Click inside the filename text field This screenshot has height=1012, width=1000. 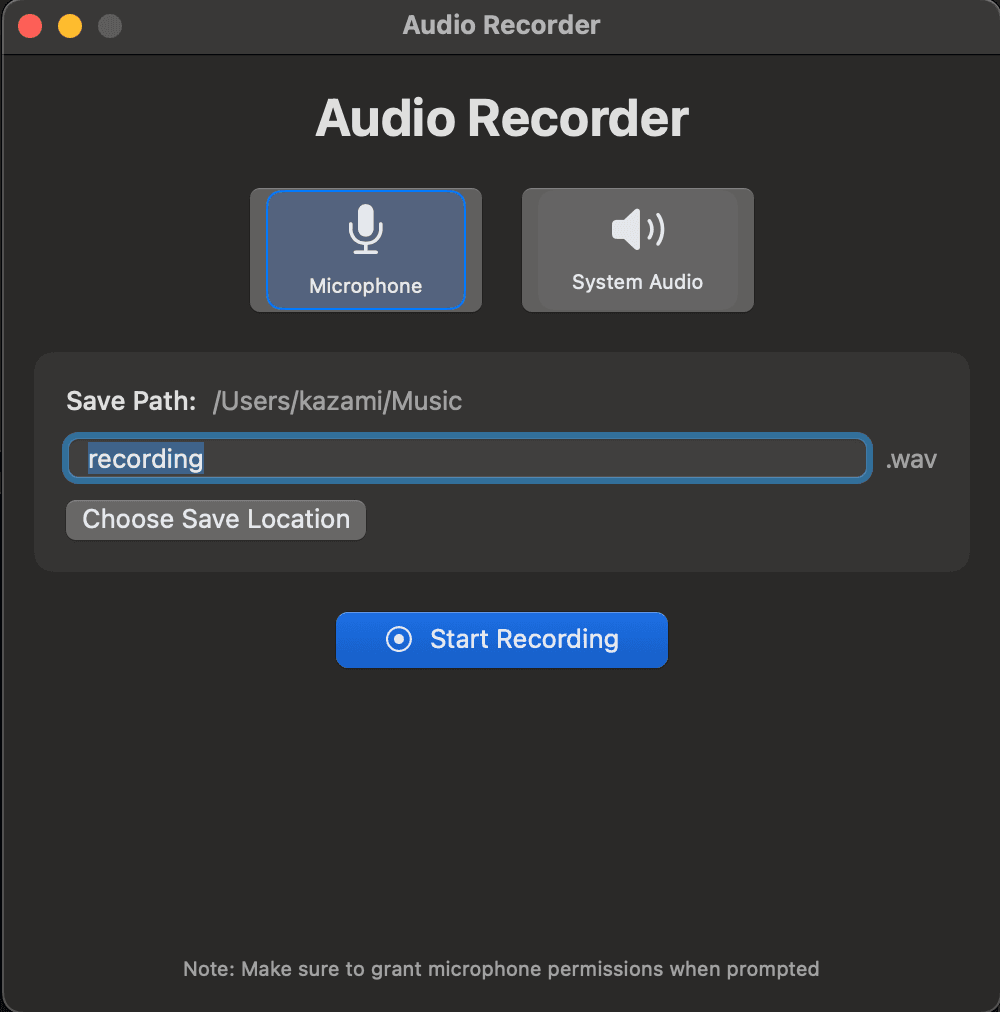point(530,459)
